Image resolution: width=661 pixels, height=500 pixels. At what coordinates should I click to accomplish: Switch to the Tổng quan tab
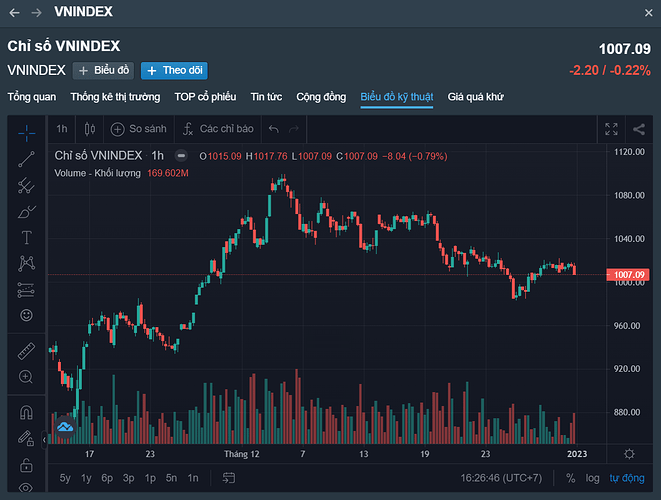point(32,97)
